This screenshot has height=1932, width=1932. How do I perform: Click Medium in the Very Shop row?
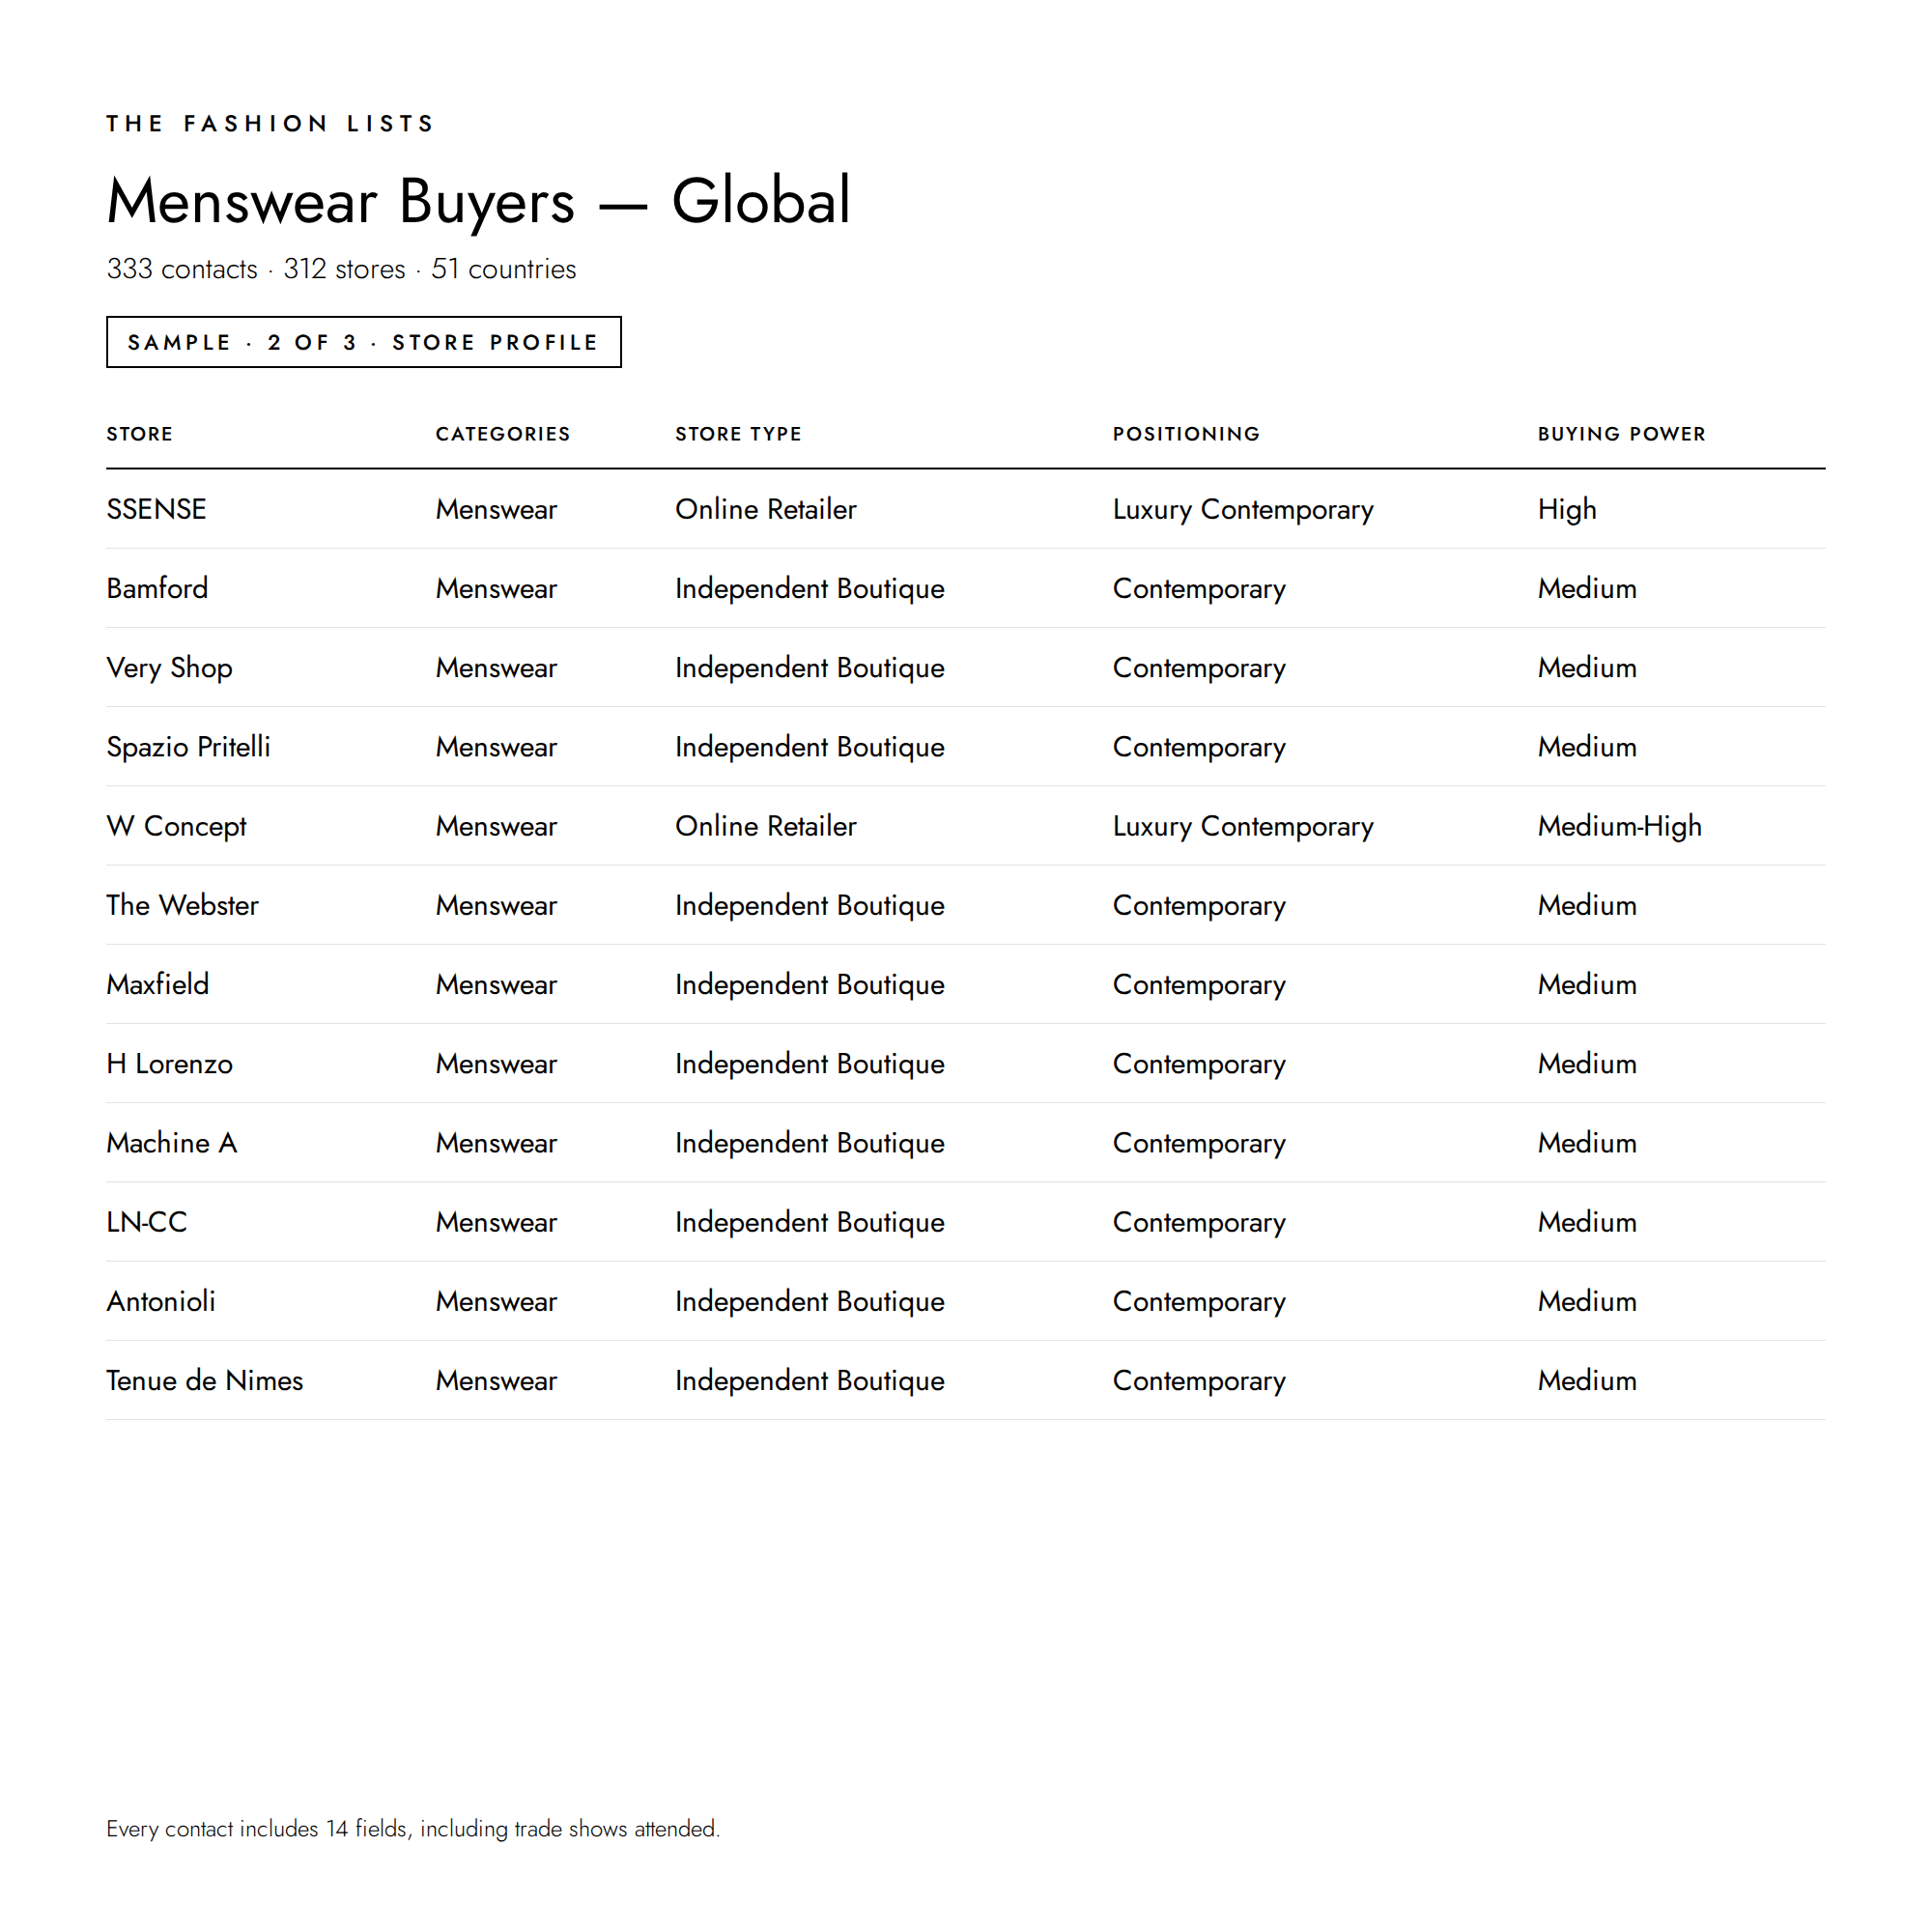1587,667
